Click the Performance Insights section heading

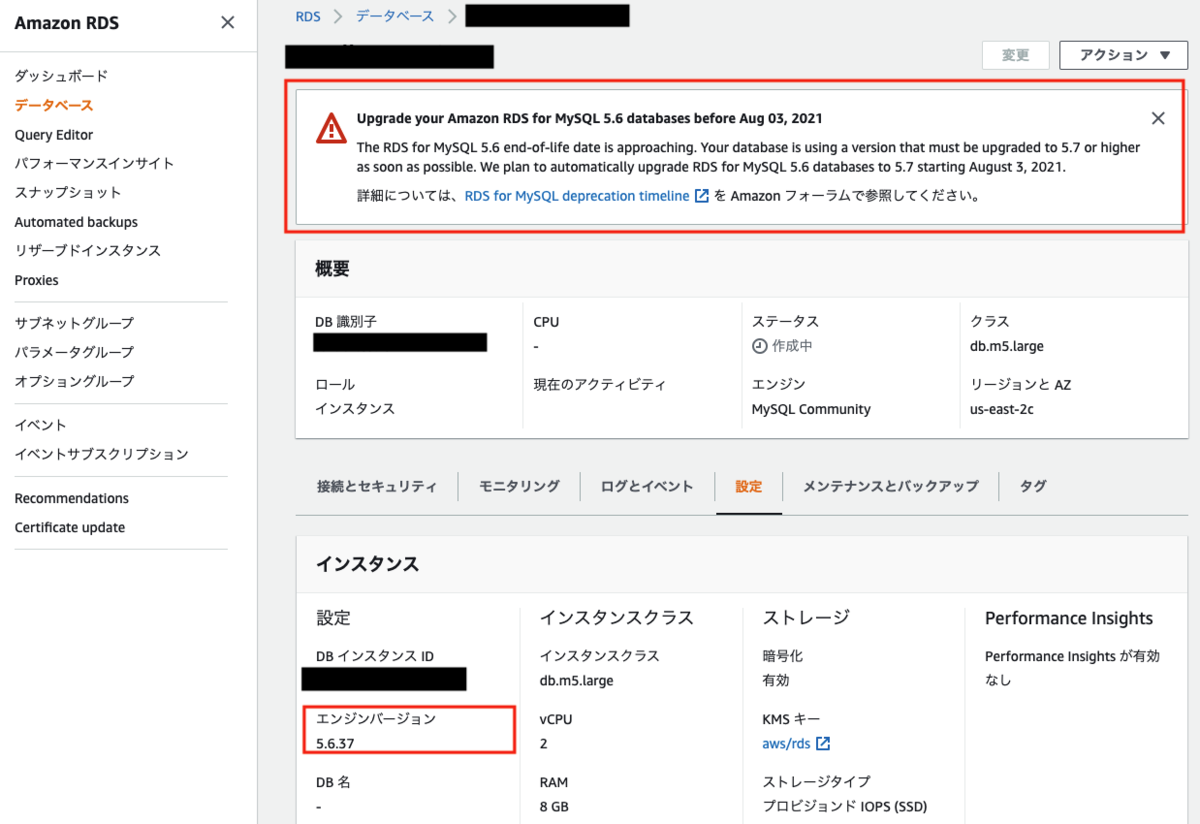(1069, 618)
